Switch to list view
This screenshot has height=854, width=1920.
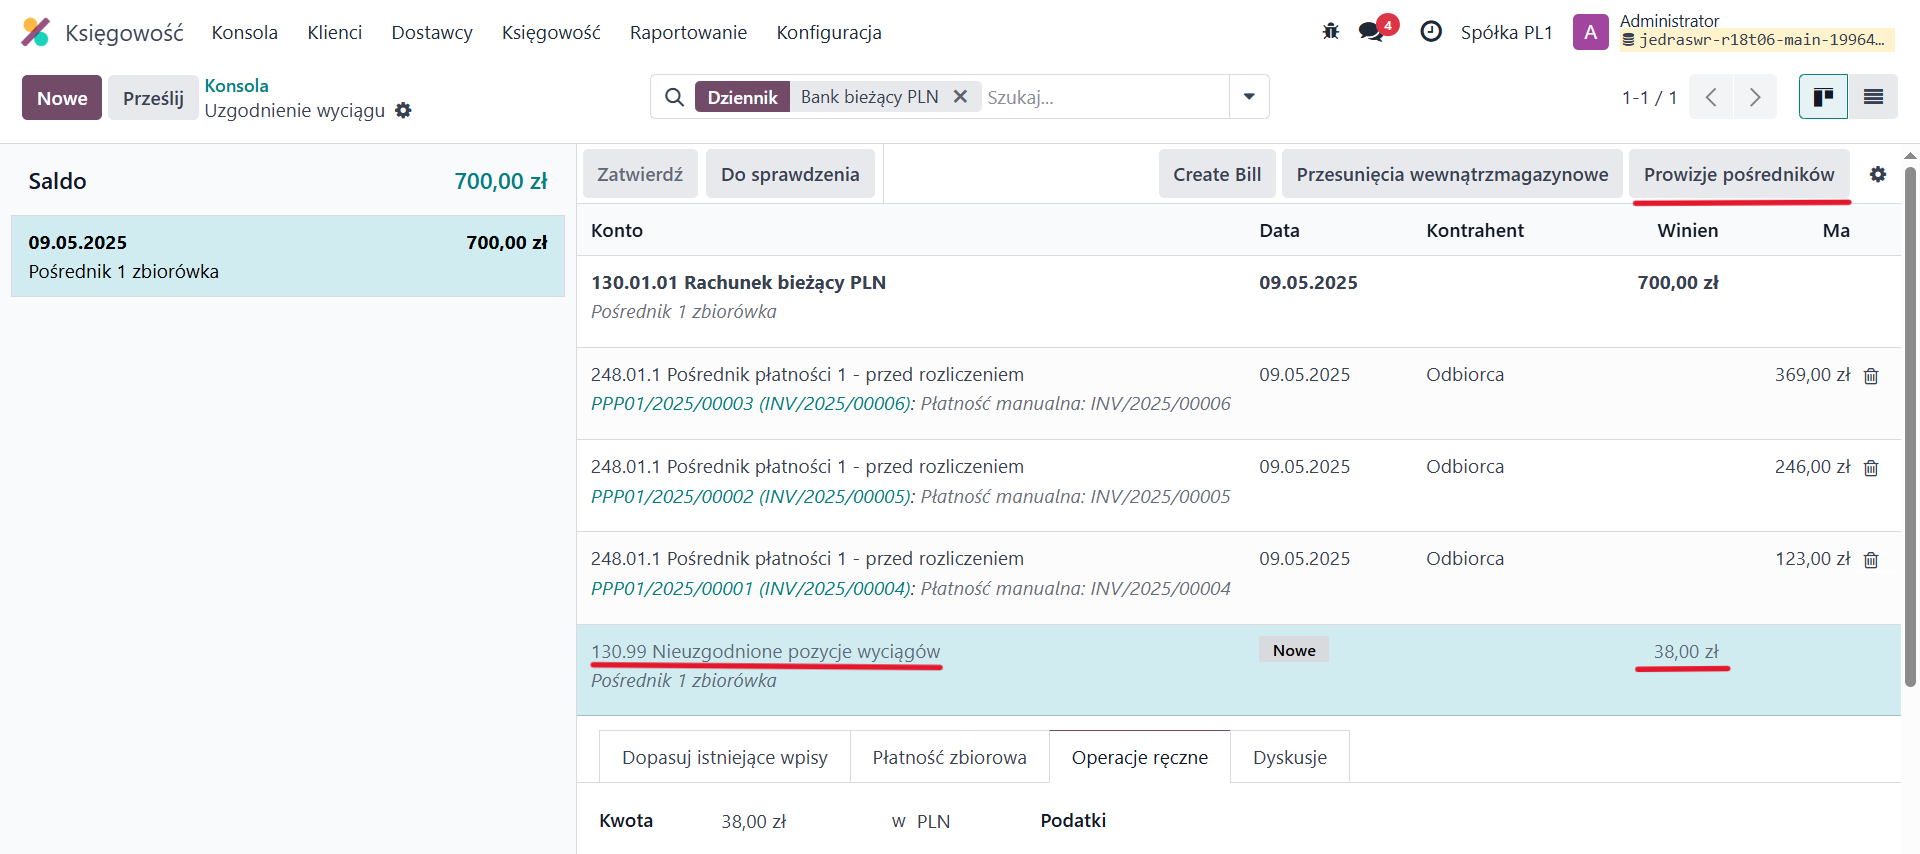pos(1873,97)
